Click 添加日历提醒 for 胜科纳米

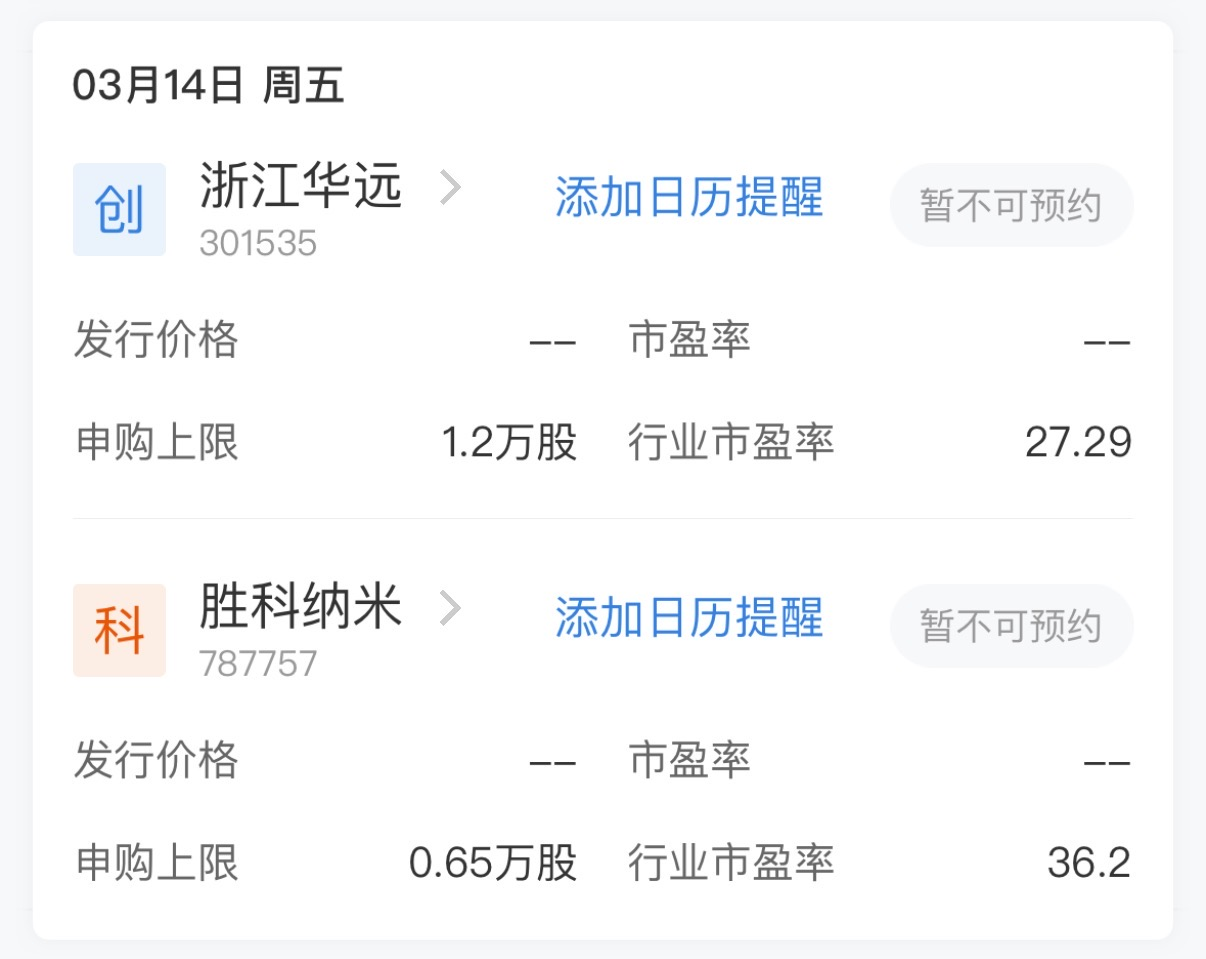point(689,617)
